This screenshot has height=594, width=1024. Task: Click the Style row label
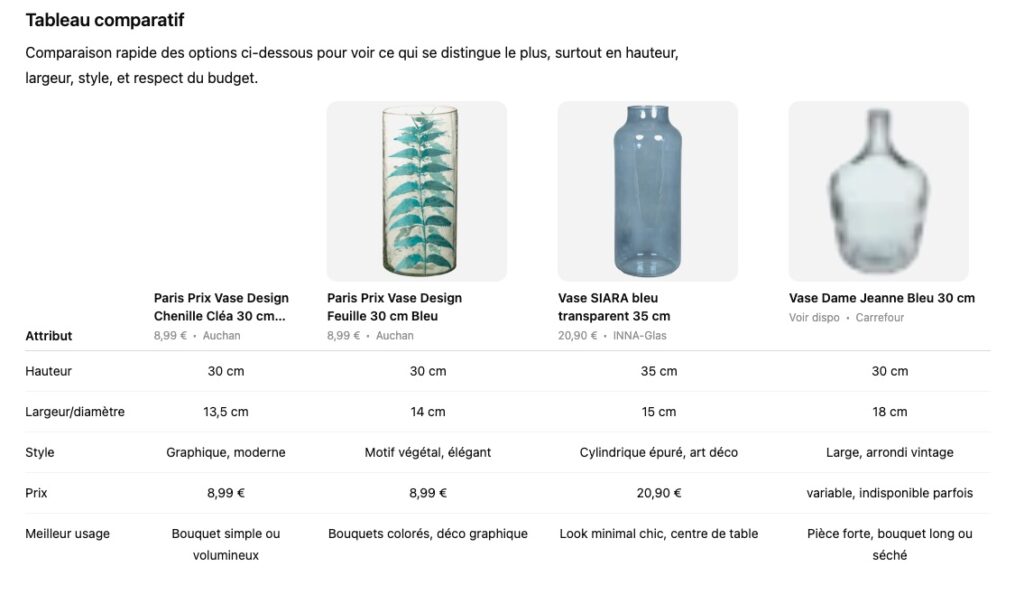point(40,453)
